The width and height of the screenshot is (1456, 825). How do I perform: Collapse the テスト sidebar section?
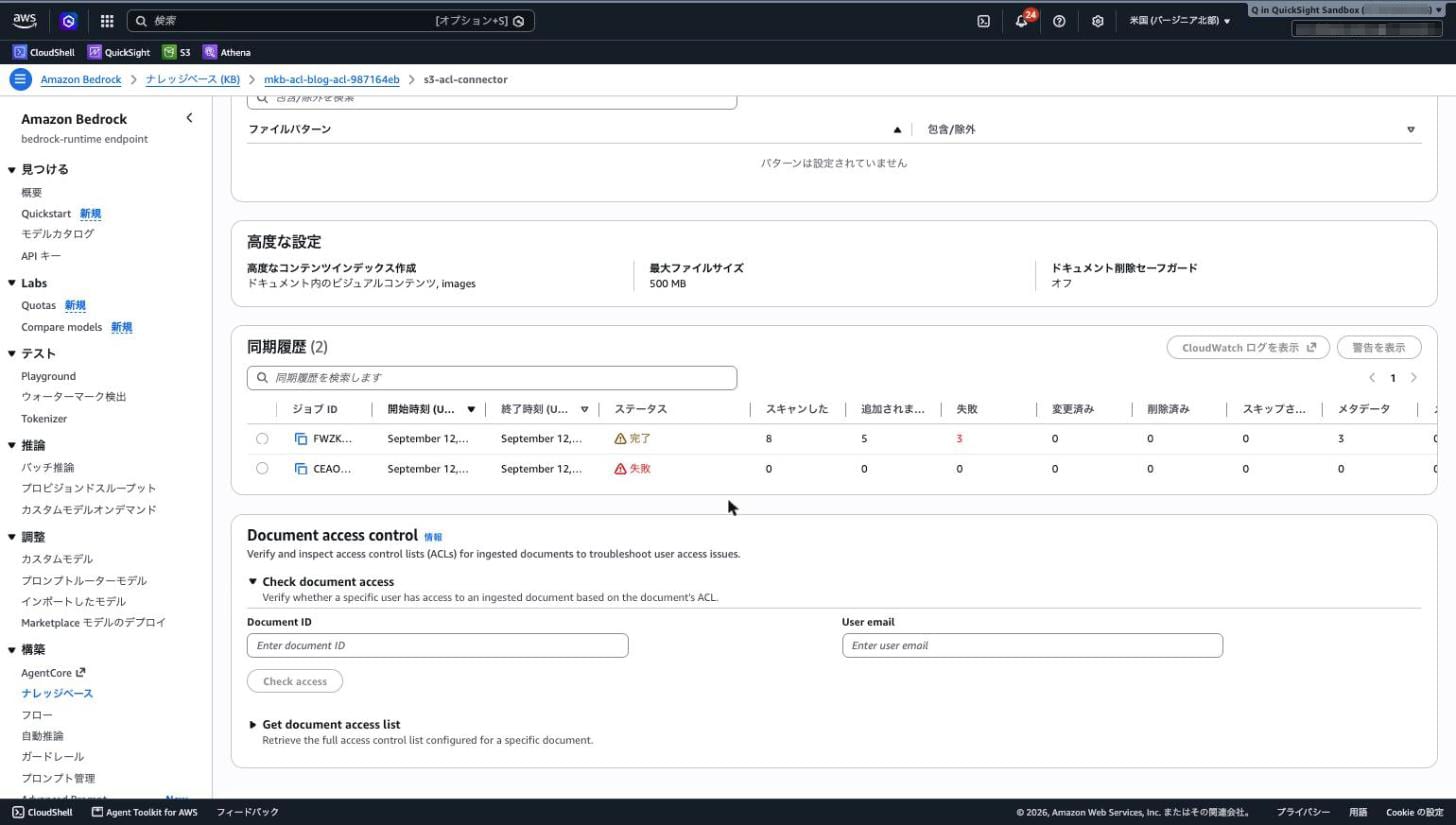(12, 354)
